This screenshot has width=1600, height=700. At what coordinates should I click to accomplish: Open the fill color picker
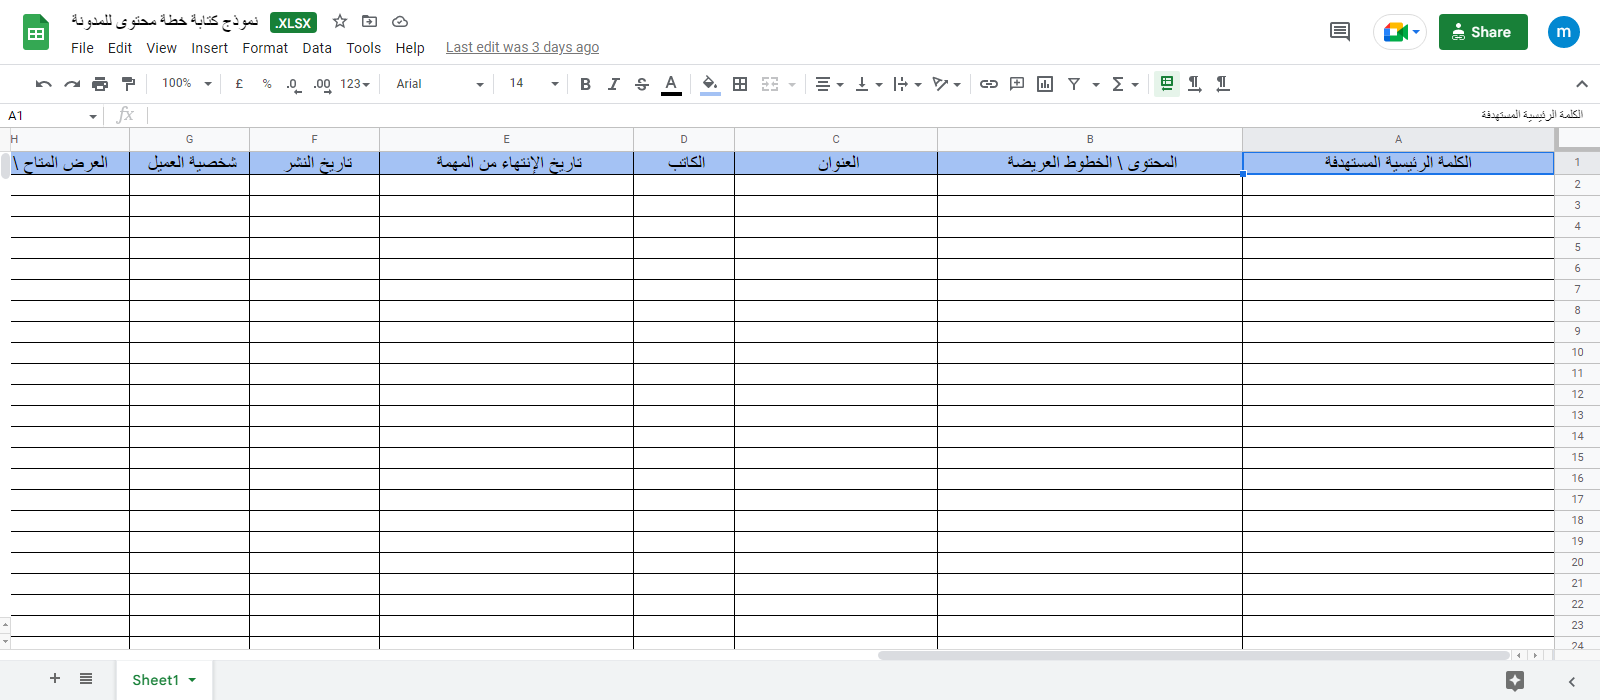[709, 84]
